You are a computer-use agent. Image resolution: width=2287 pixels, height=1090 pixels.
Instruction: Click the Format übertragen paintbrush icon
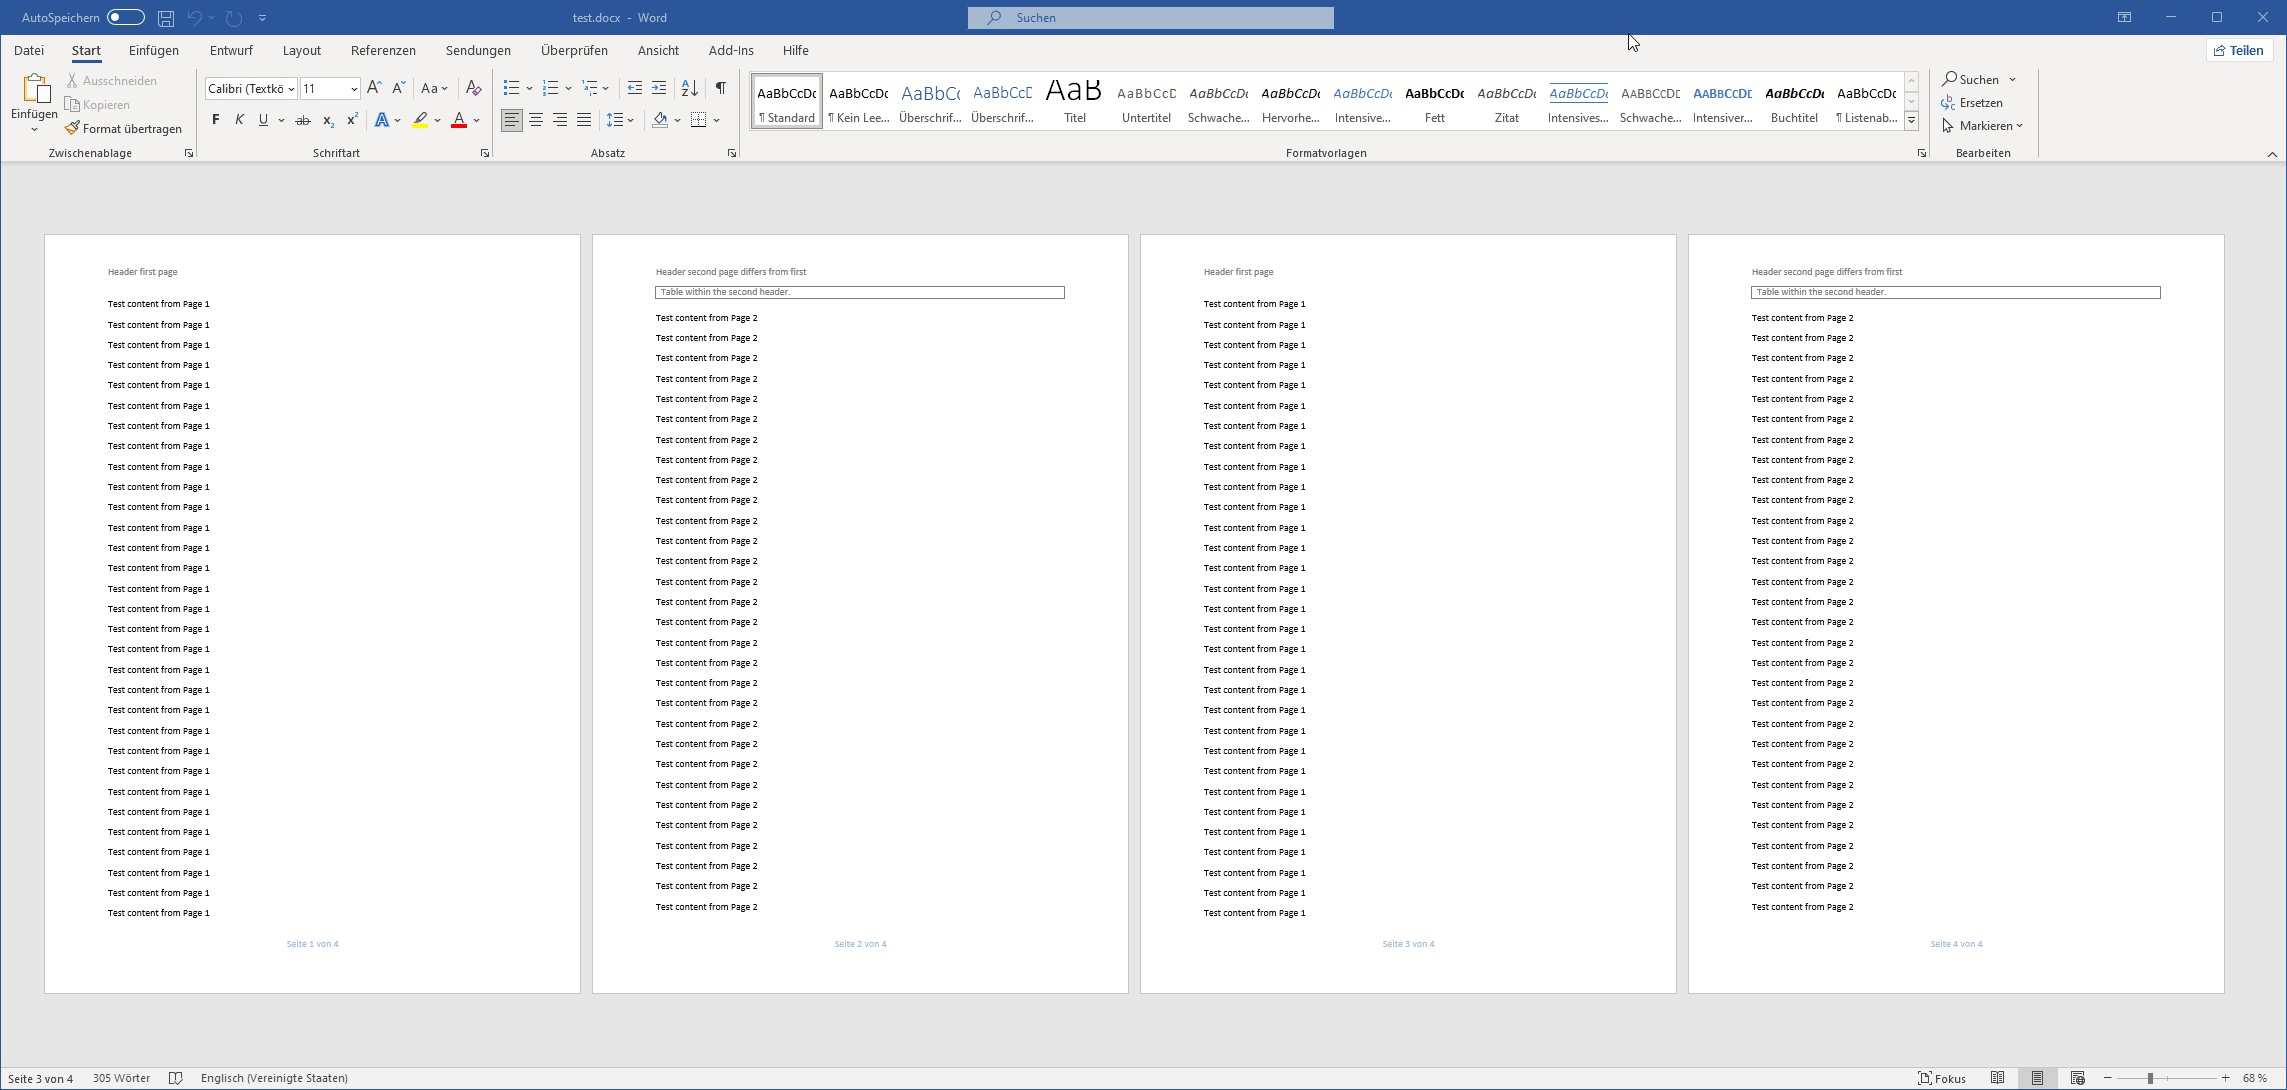coord(72,128)
